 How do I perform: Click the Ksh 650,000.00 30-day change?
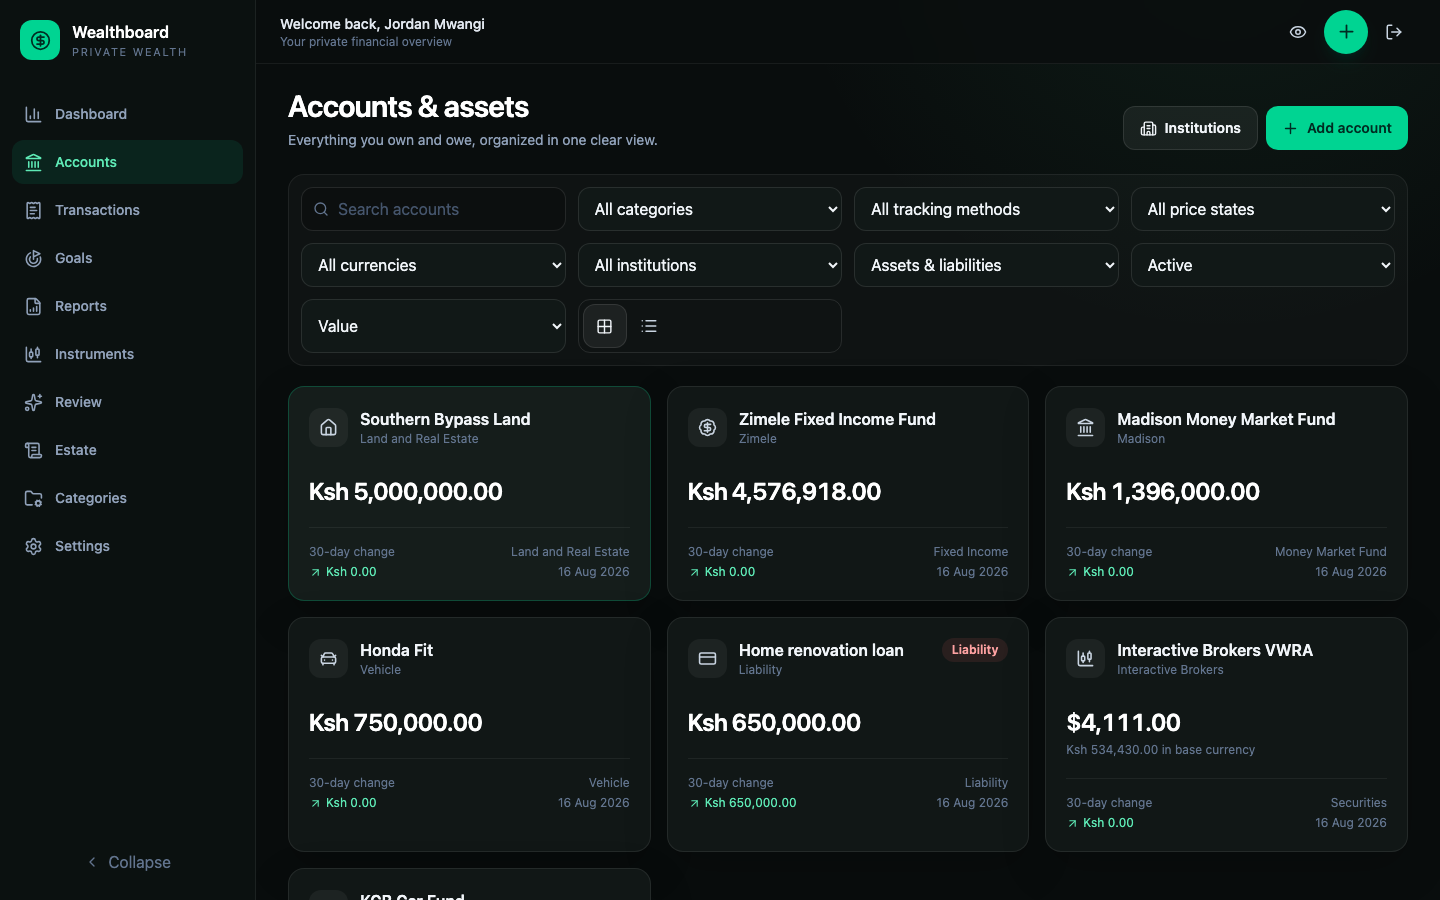point(742,803)
